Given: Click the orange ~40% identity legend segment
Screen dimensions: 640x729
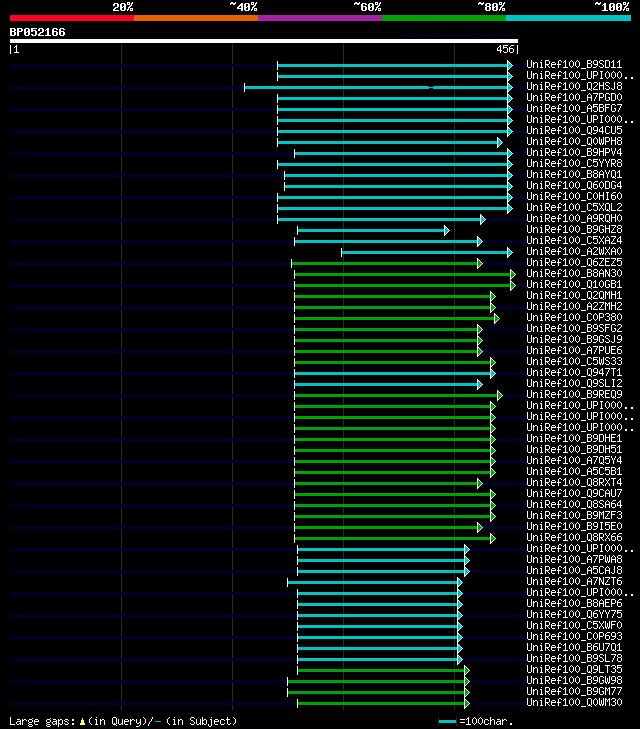Looking at the screenshot, I should coord(196,18).
